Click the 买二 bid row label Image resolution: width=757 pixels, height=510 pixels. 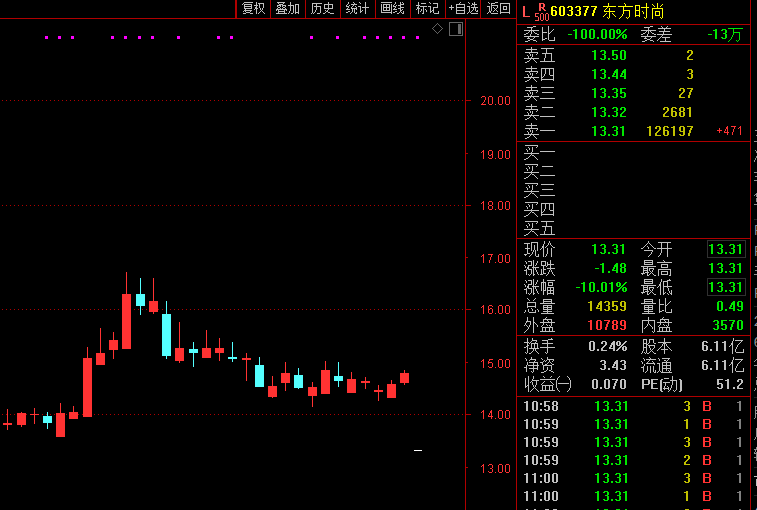click(x=540, y=171)
